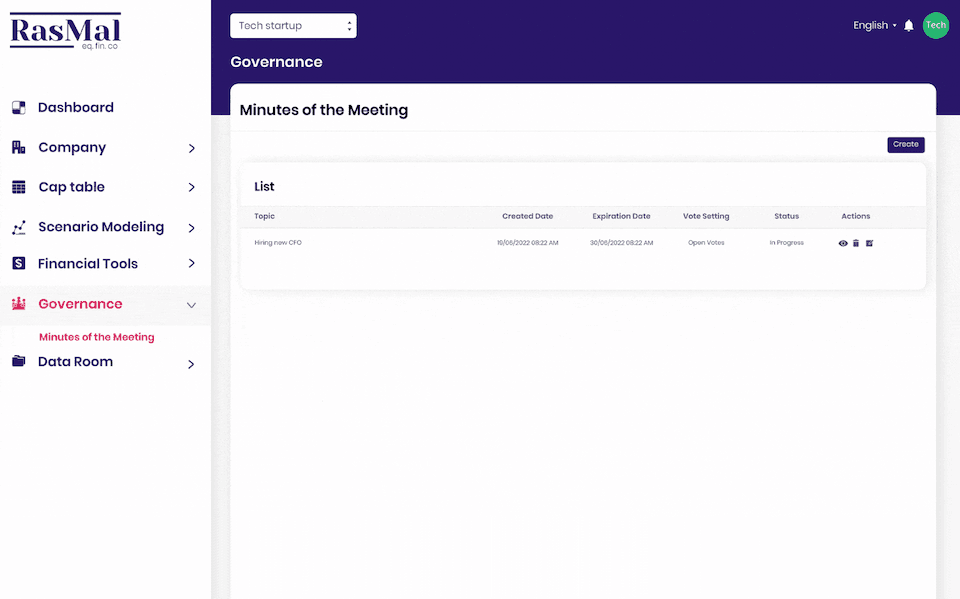
Task: Edit the Hiring new CFO entry
Action: click(x=869, y=243)
